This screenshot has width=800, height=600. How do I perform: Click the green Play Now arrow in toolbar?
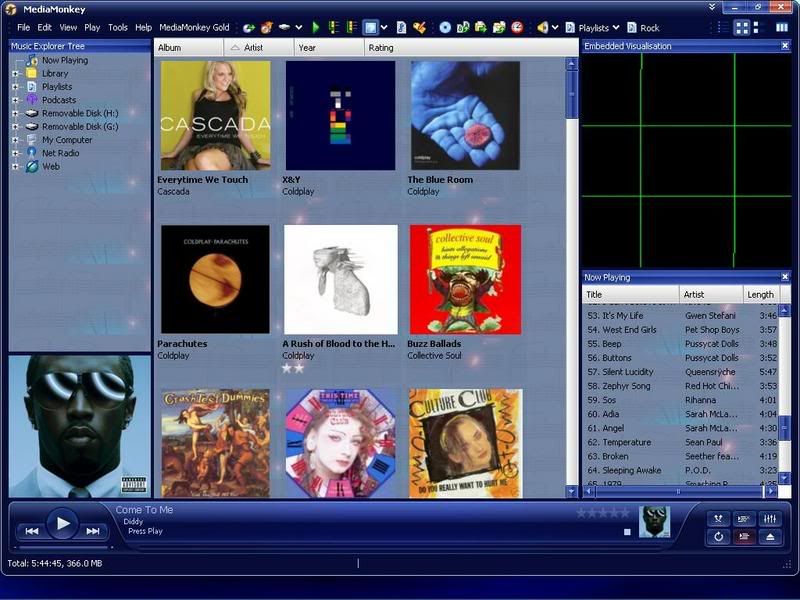pyautogui.click(x=316, y=28)
